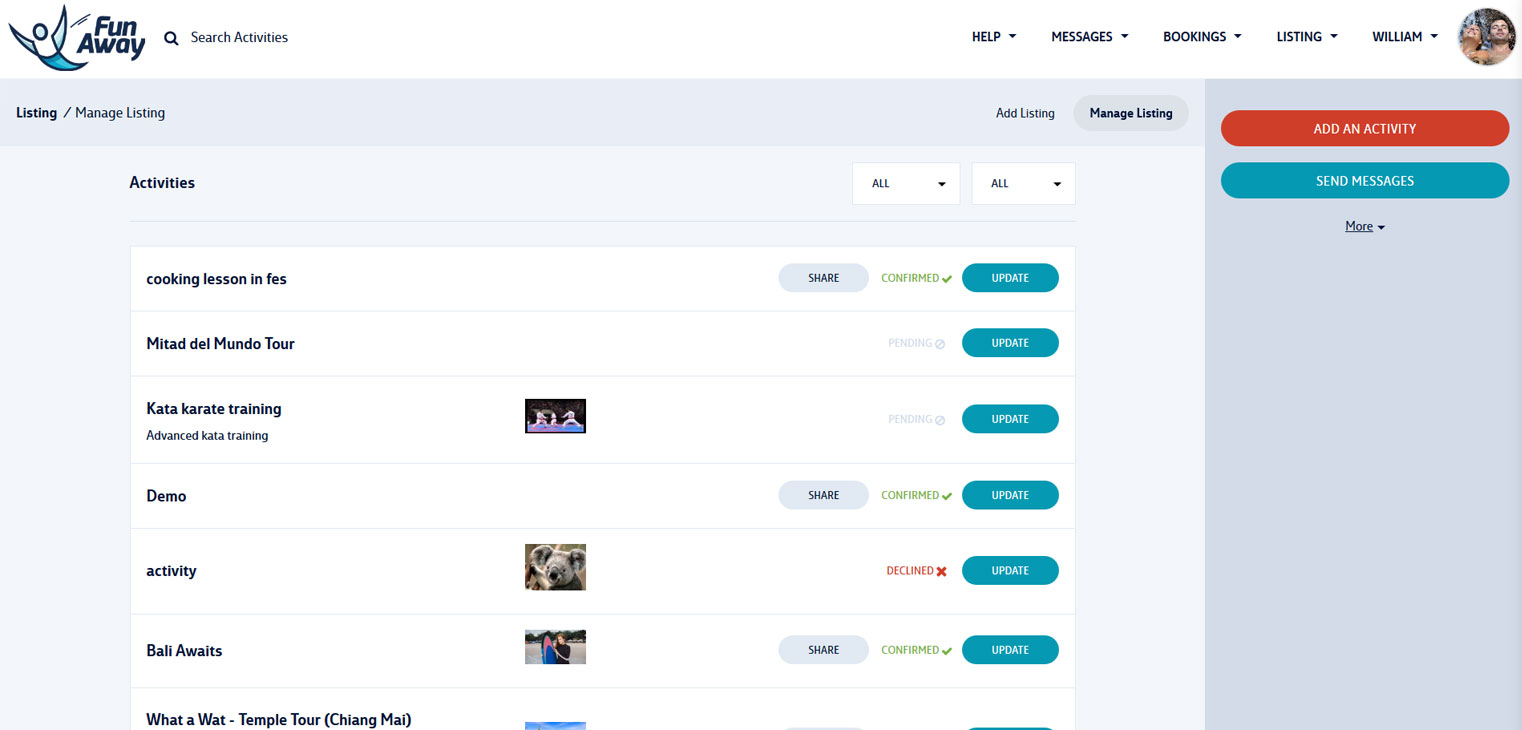Click the Kata karate training thumbnail
The image size is (1522, 730).
point(555,416)
